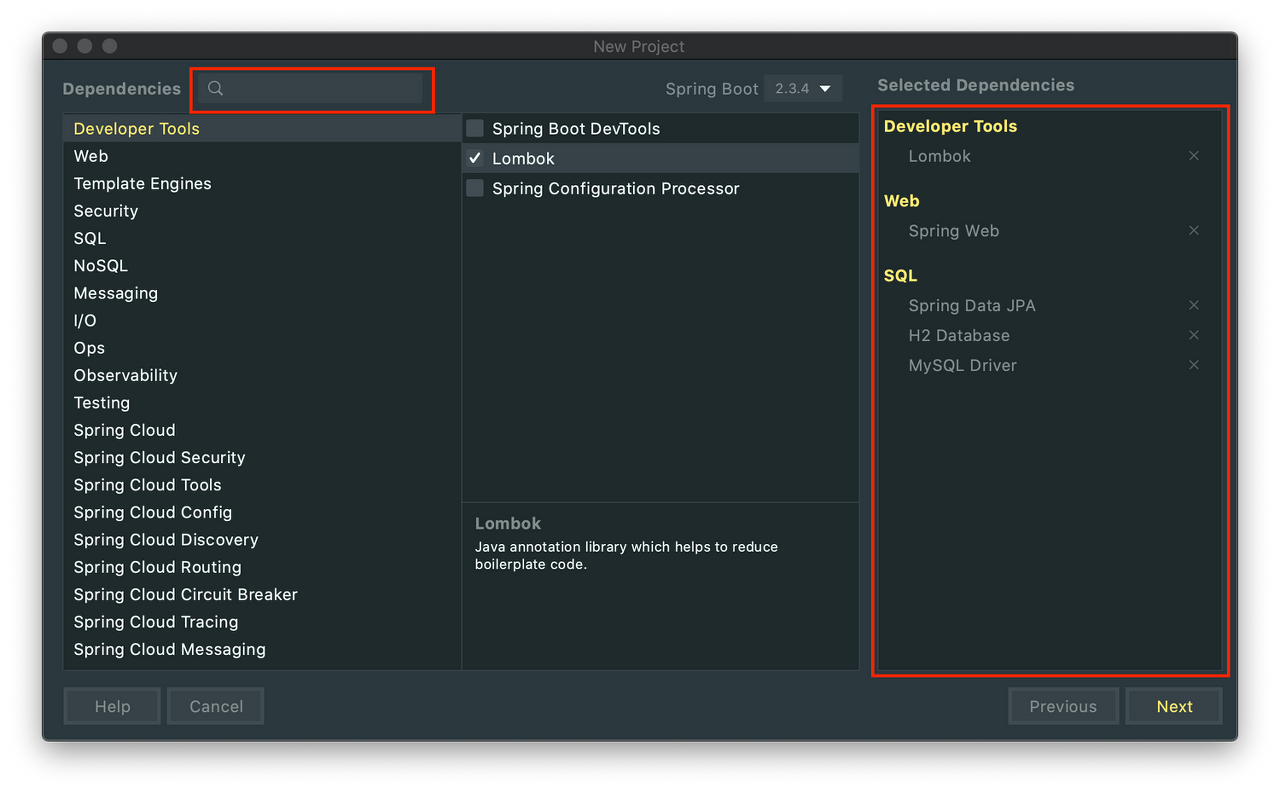This screenshot has height=793, width=1280.
Task: Remove H2 Database from selected dependencies
Action: (1193, 336)
